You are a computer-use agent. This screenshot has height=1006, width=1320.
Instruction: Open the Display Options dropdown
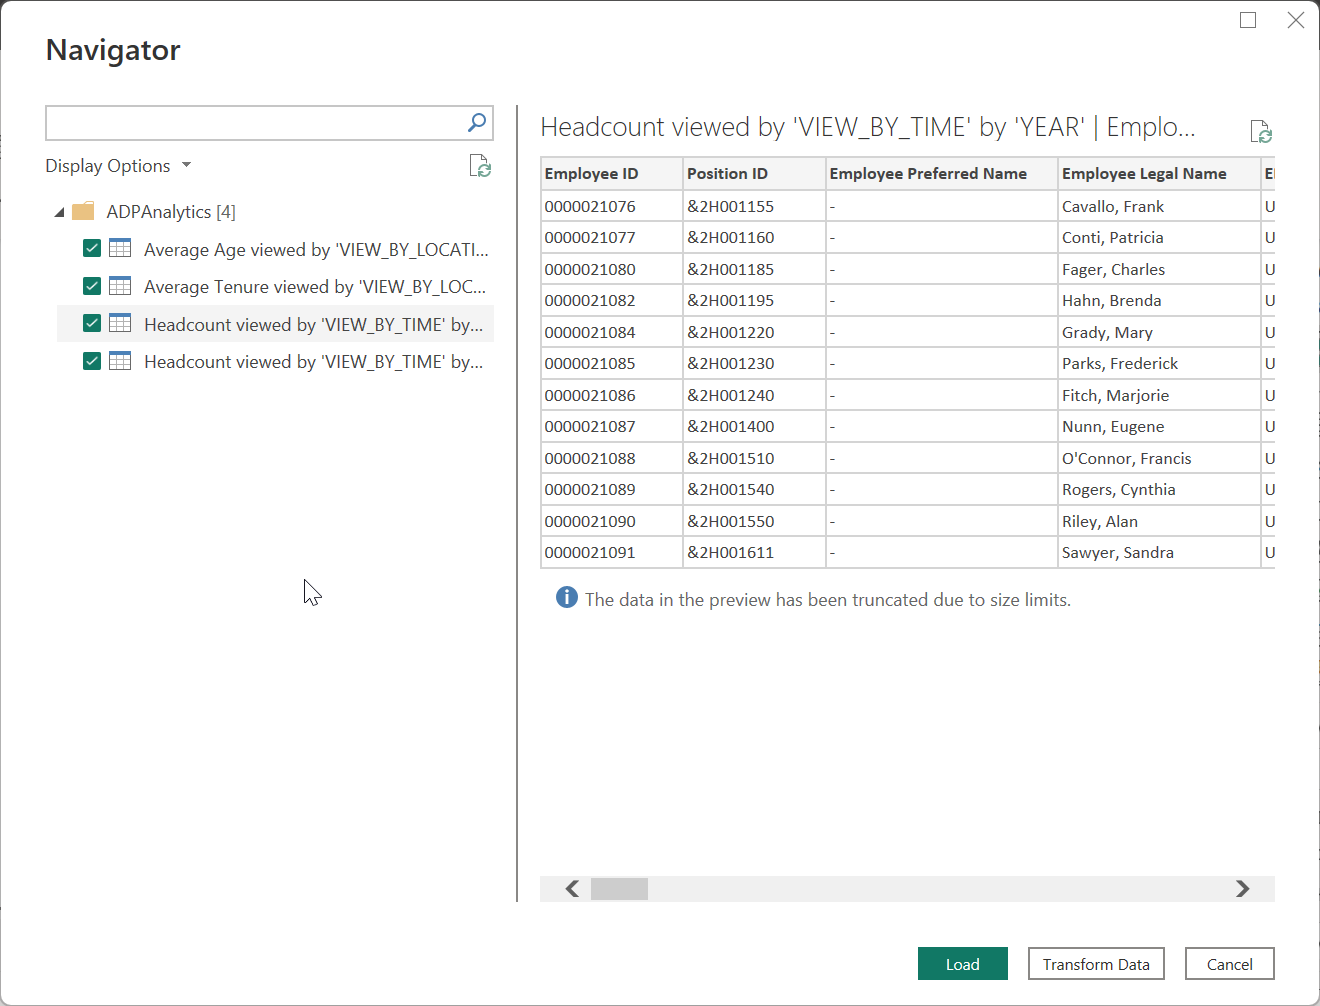pos(118,166)
